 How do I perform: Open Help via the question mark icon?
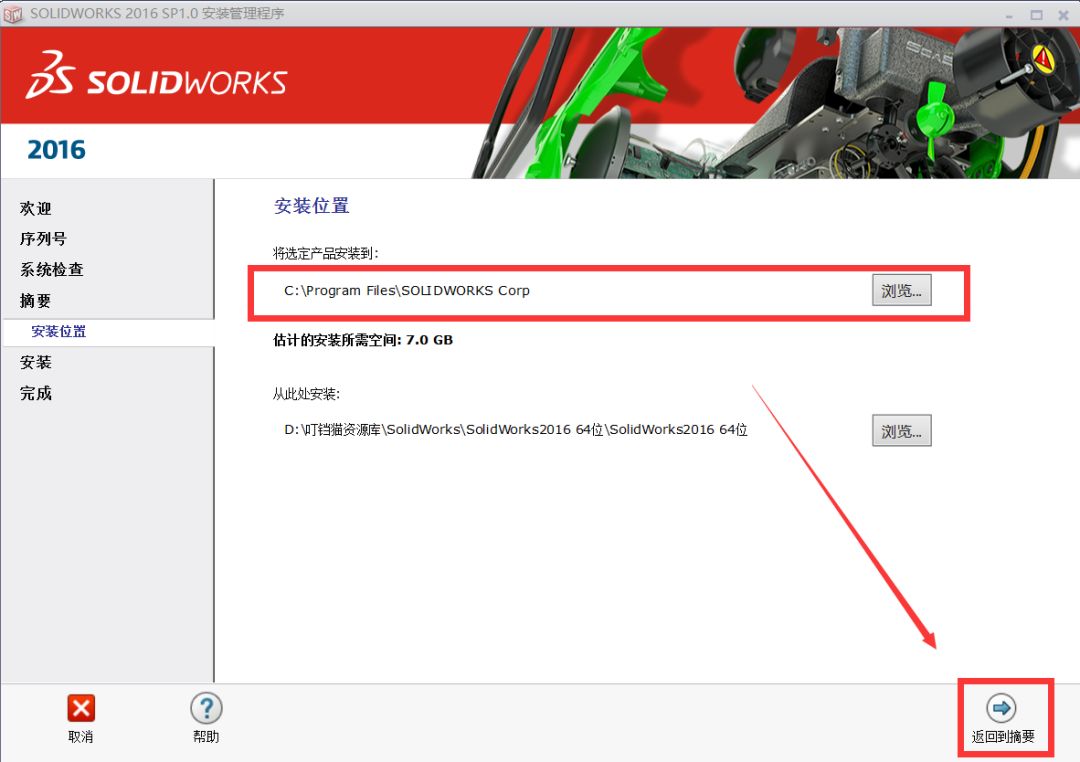click(x=206, y=708)
